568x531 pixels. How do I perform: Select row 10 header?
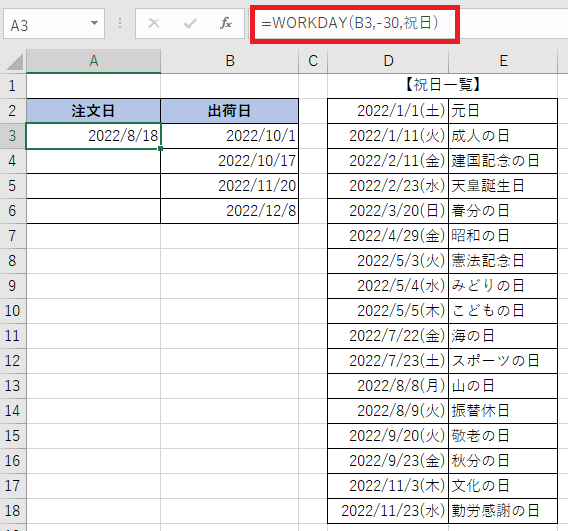tap(13, 311)
